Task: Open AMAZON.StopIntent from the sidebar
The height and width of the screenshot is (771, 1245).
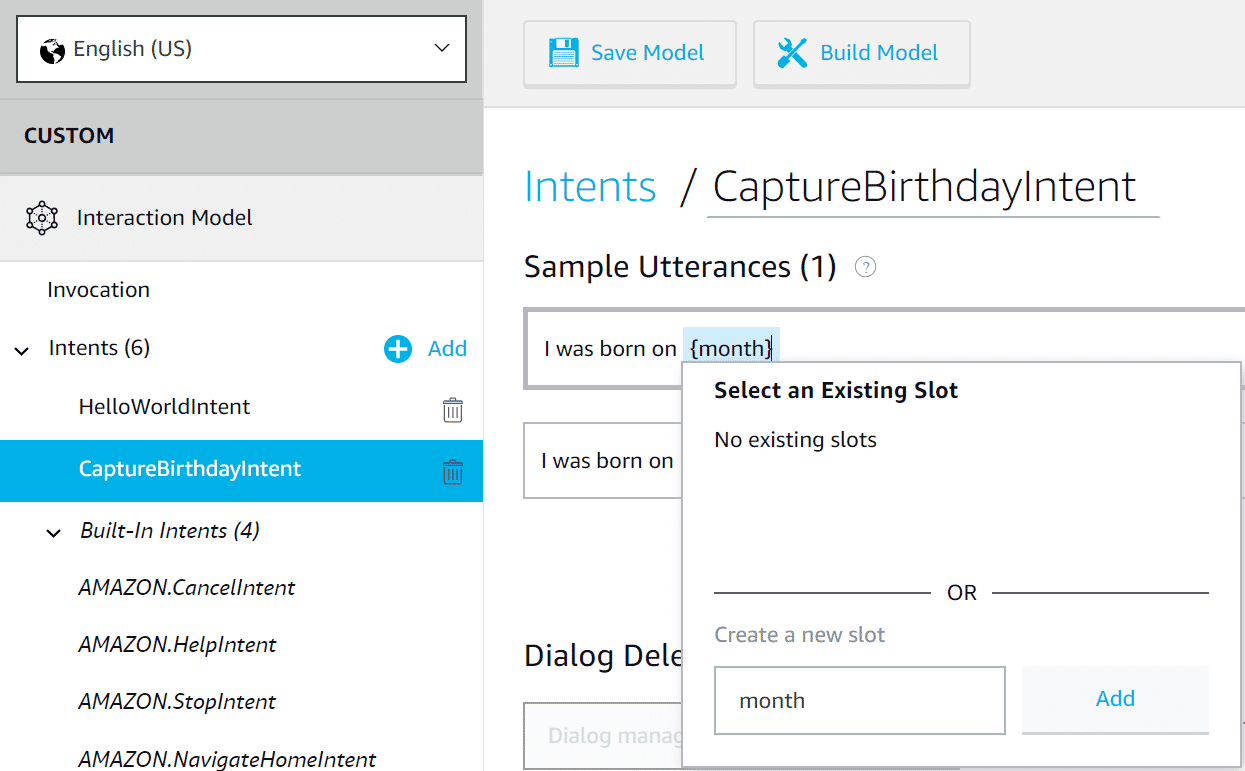Action: point(176,701)
